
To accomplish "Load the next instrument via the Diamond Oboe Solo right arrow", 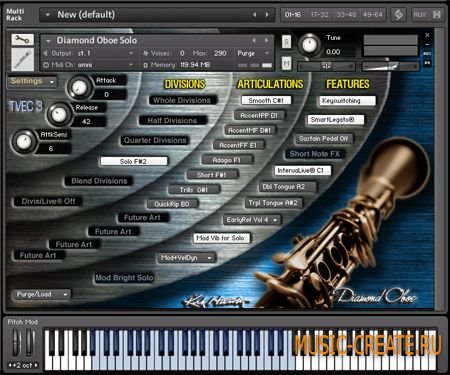I will (266, 41).
